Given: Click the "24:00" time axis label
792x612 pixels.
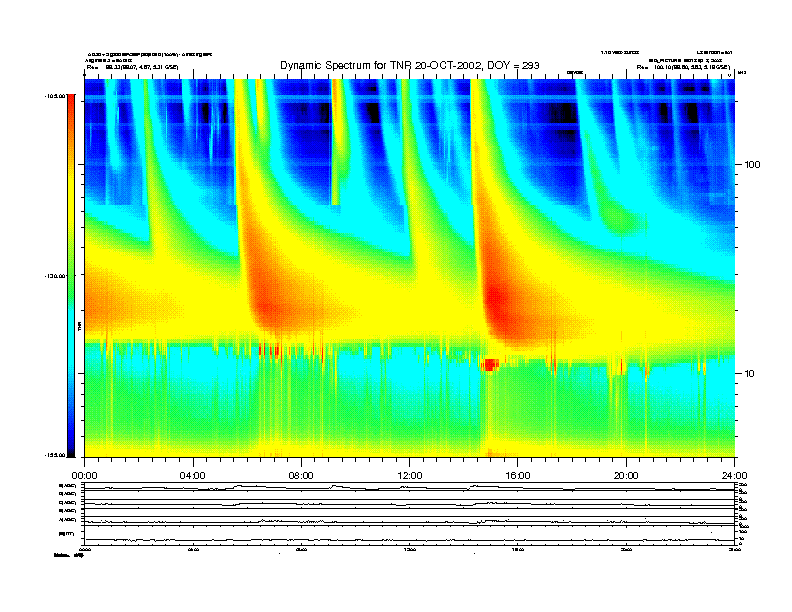Looking at the screenshot, I should [735, 476].
